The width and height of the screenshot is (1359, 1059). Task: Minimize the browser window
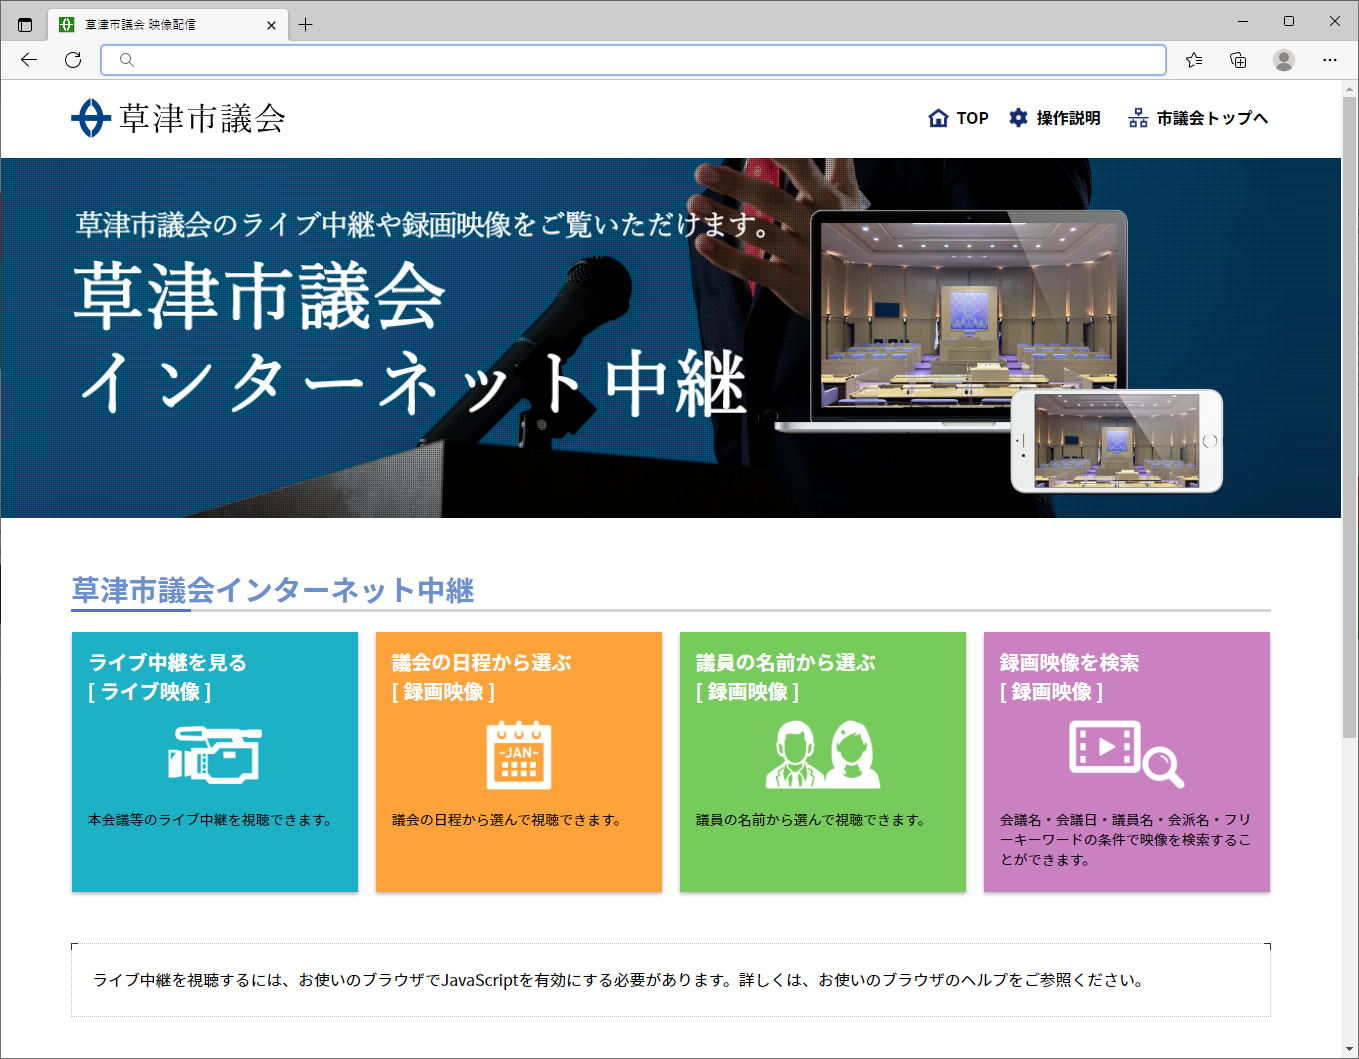pyautogui.click(x=1243, y=21)
